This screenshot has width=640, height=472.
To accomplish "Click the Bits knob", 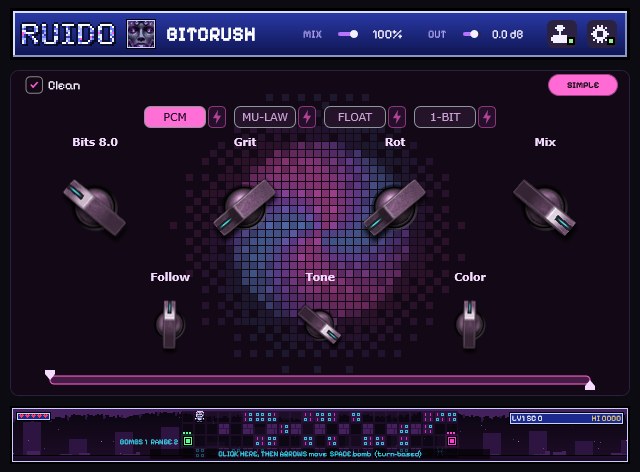I will (95, 207).
